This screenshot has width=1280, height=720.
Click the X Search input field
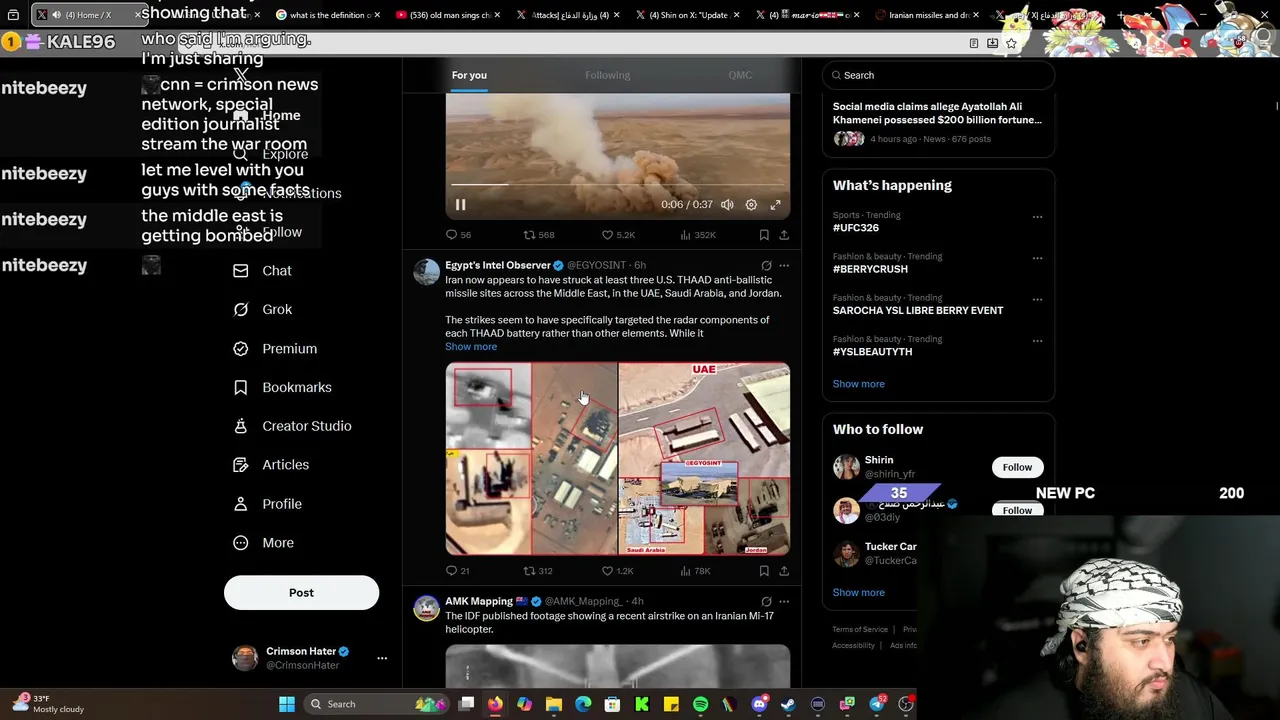click(x=938, y=75)
